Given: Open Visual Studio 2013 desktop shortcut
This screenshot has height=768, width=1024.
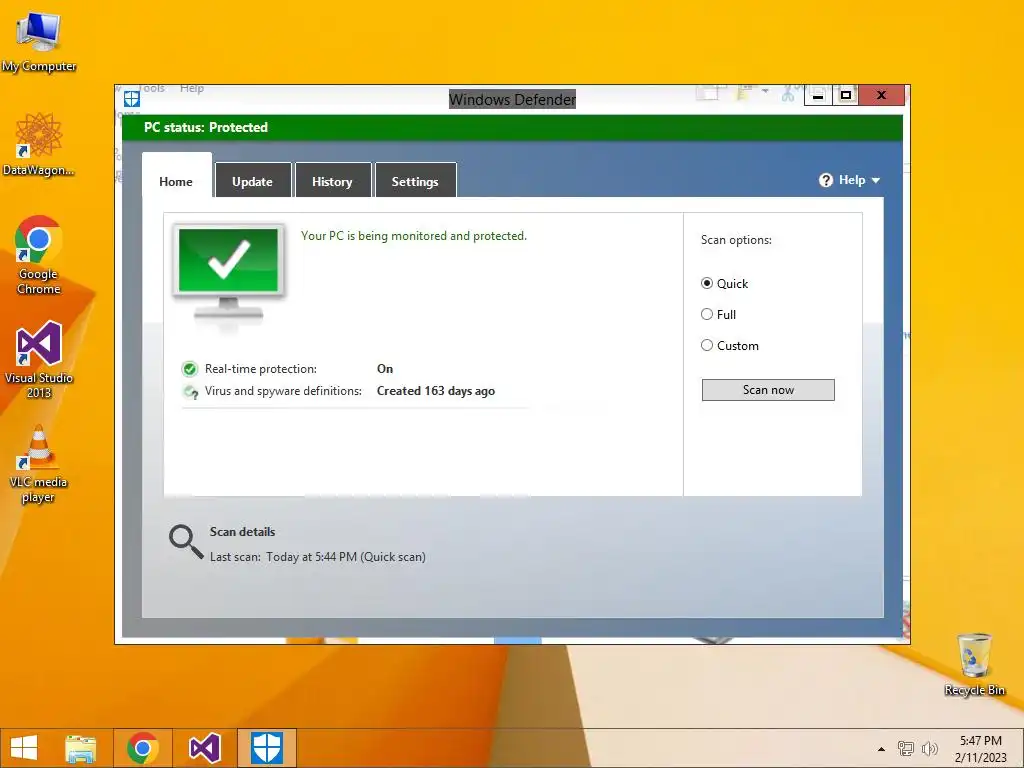Looking at the screenshot, I should point(39,359).
